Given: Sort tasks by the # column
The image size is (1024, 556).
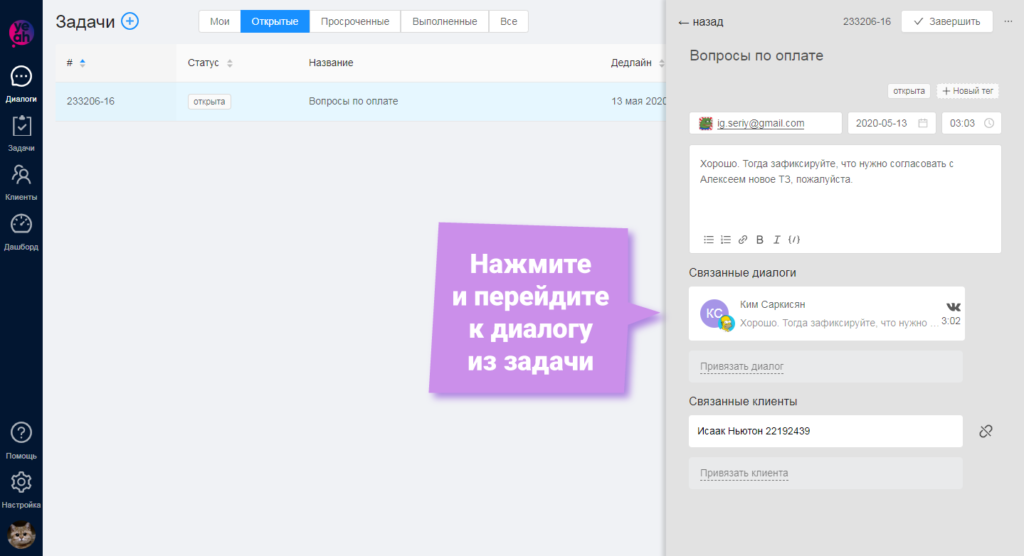Looking at the screenshot, I should (x=82, y=63).
